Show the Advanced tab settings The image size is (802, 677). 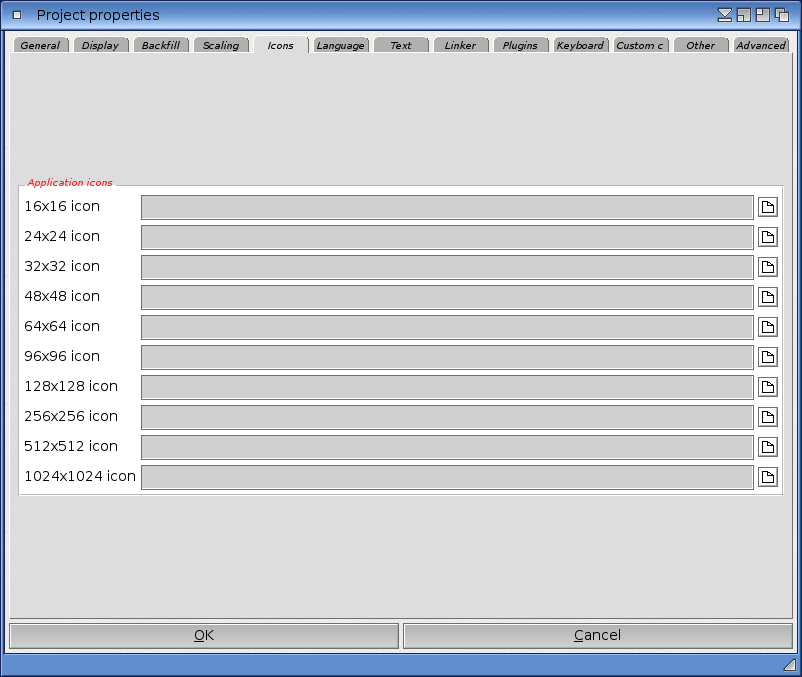[761, 45]
